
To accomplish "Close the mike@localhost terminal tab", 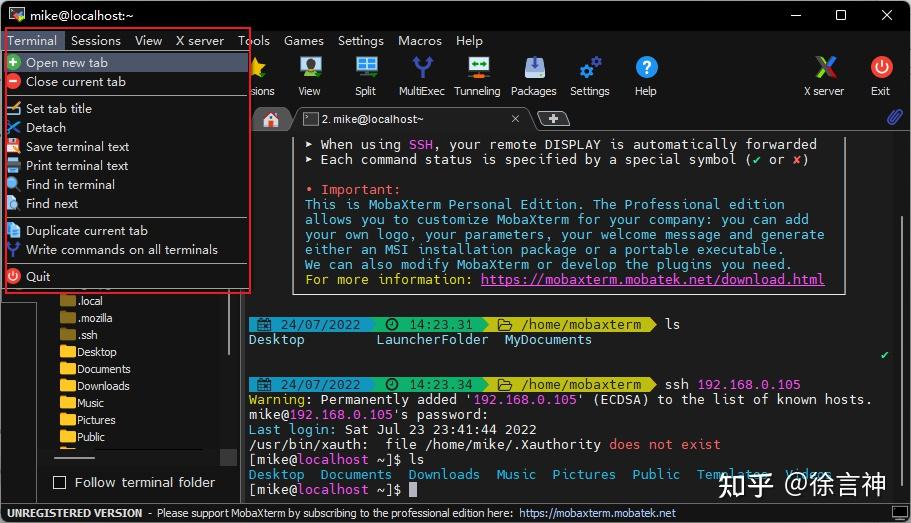I will point(516,118).
